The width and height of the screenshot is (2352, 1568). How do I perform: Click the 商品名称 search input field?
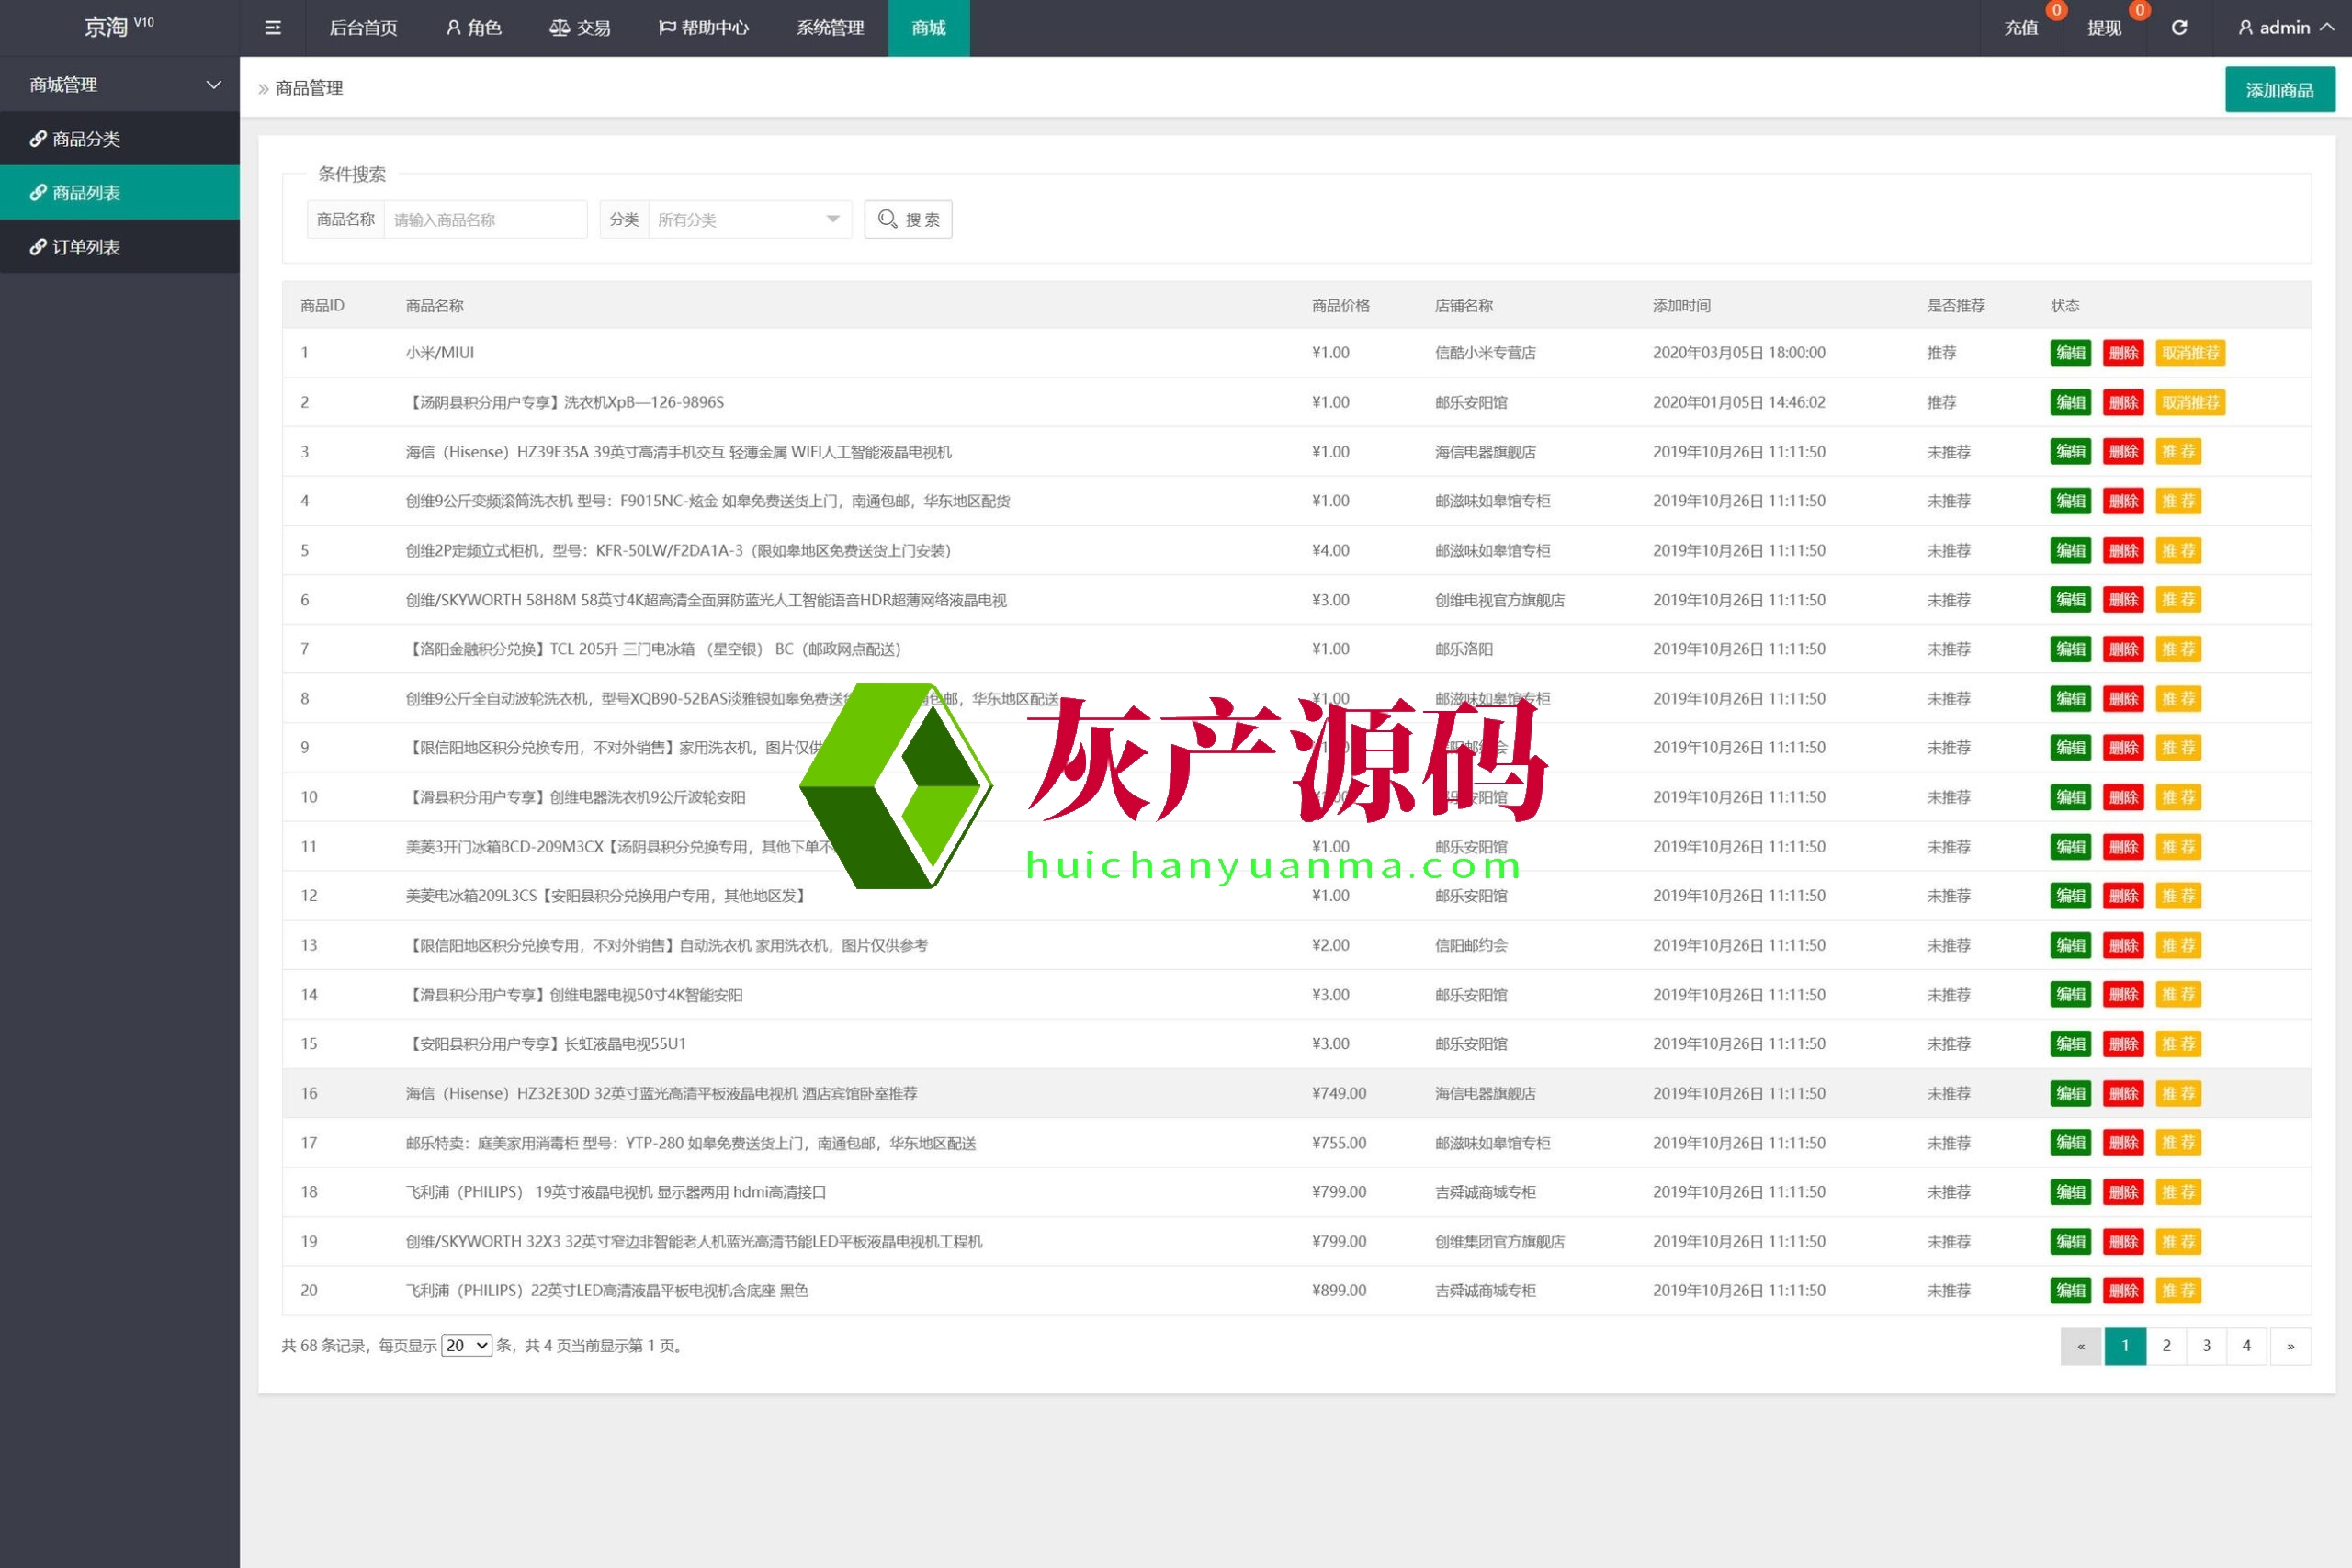(x=485, y=220)
